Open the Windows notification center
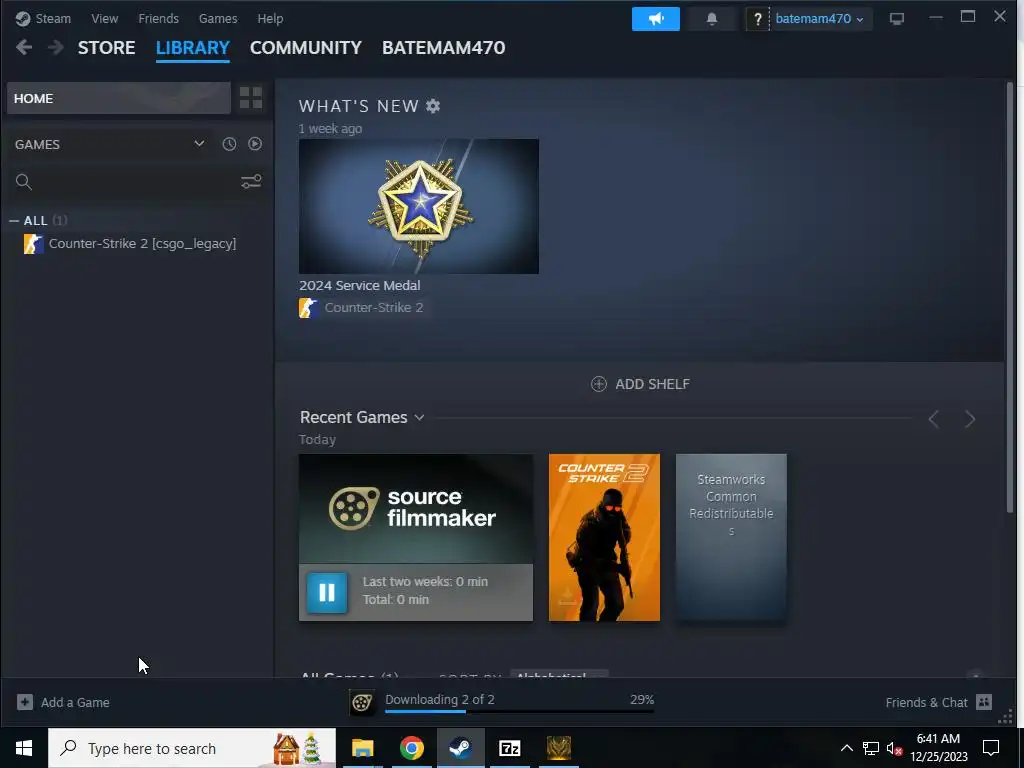The height and width of the screenshot is (768, 1024). click(991, 748)
